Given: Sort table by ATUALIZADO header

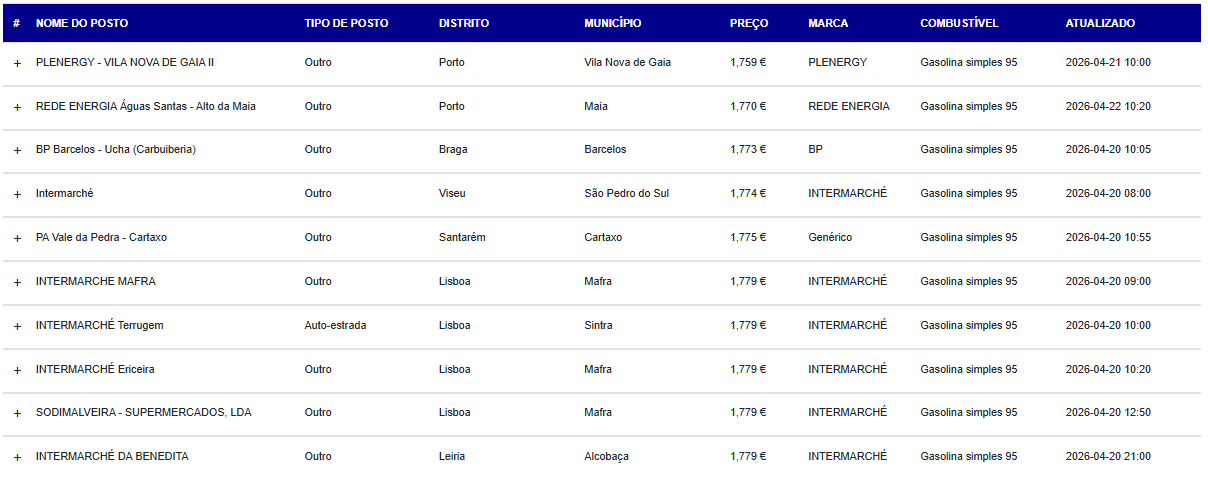Looking at the screenshot, I should [x=1100, y=23].
